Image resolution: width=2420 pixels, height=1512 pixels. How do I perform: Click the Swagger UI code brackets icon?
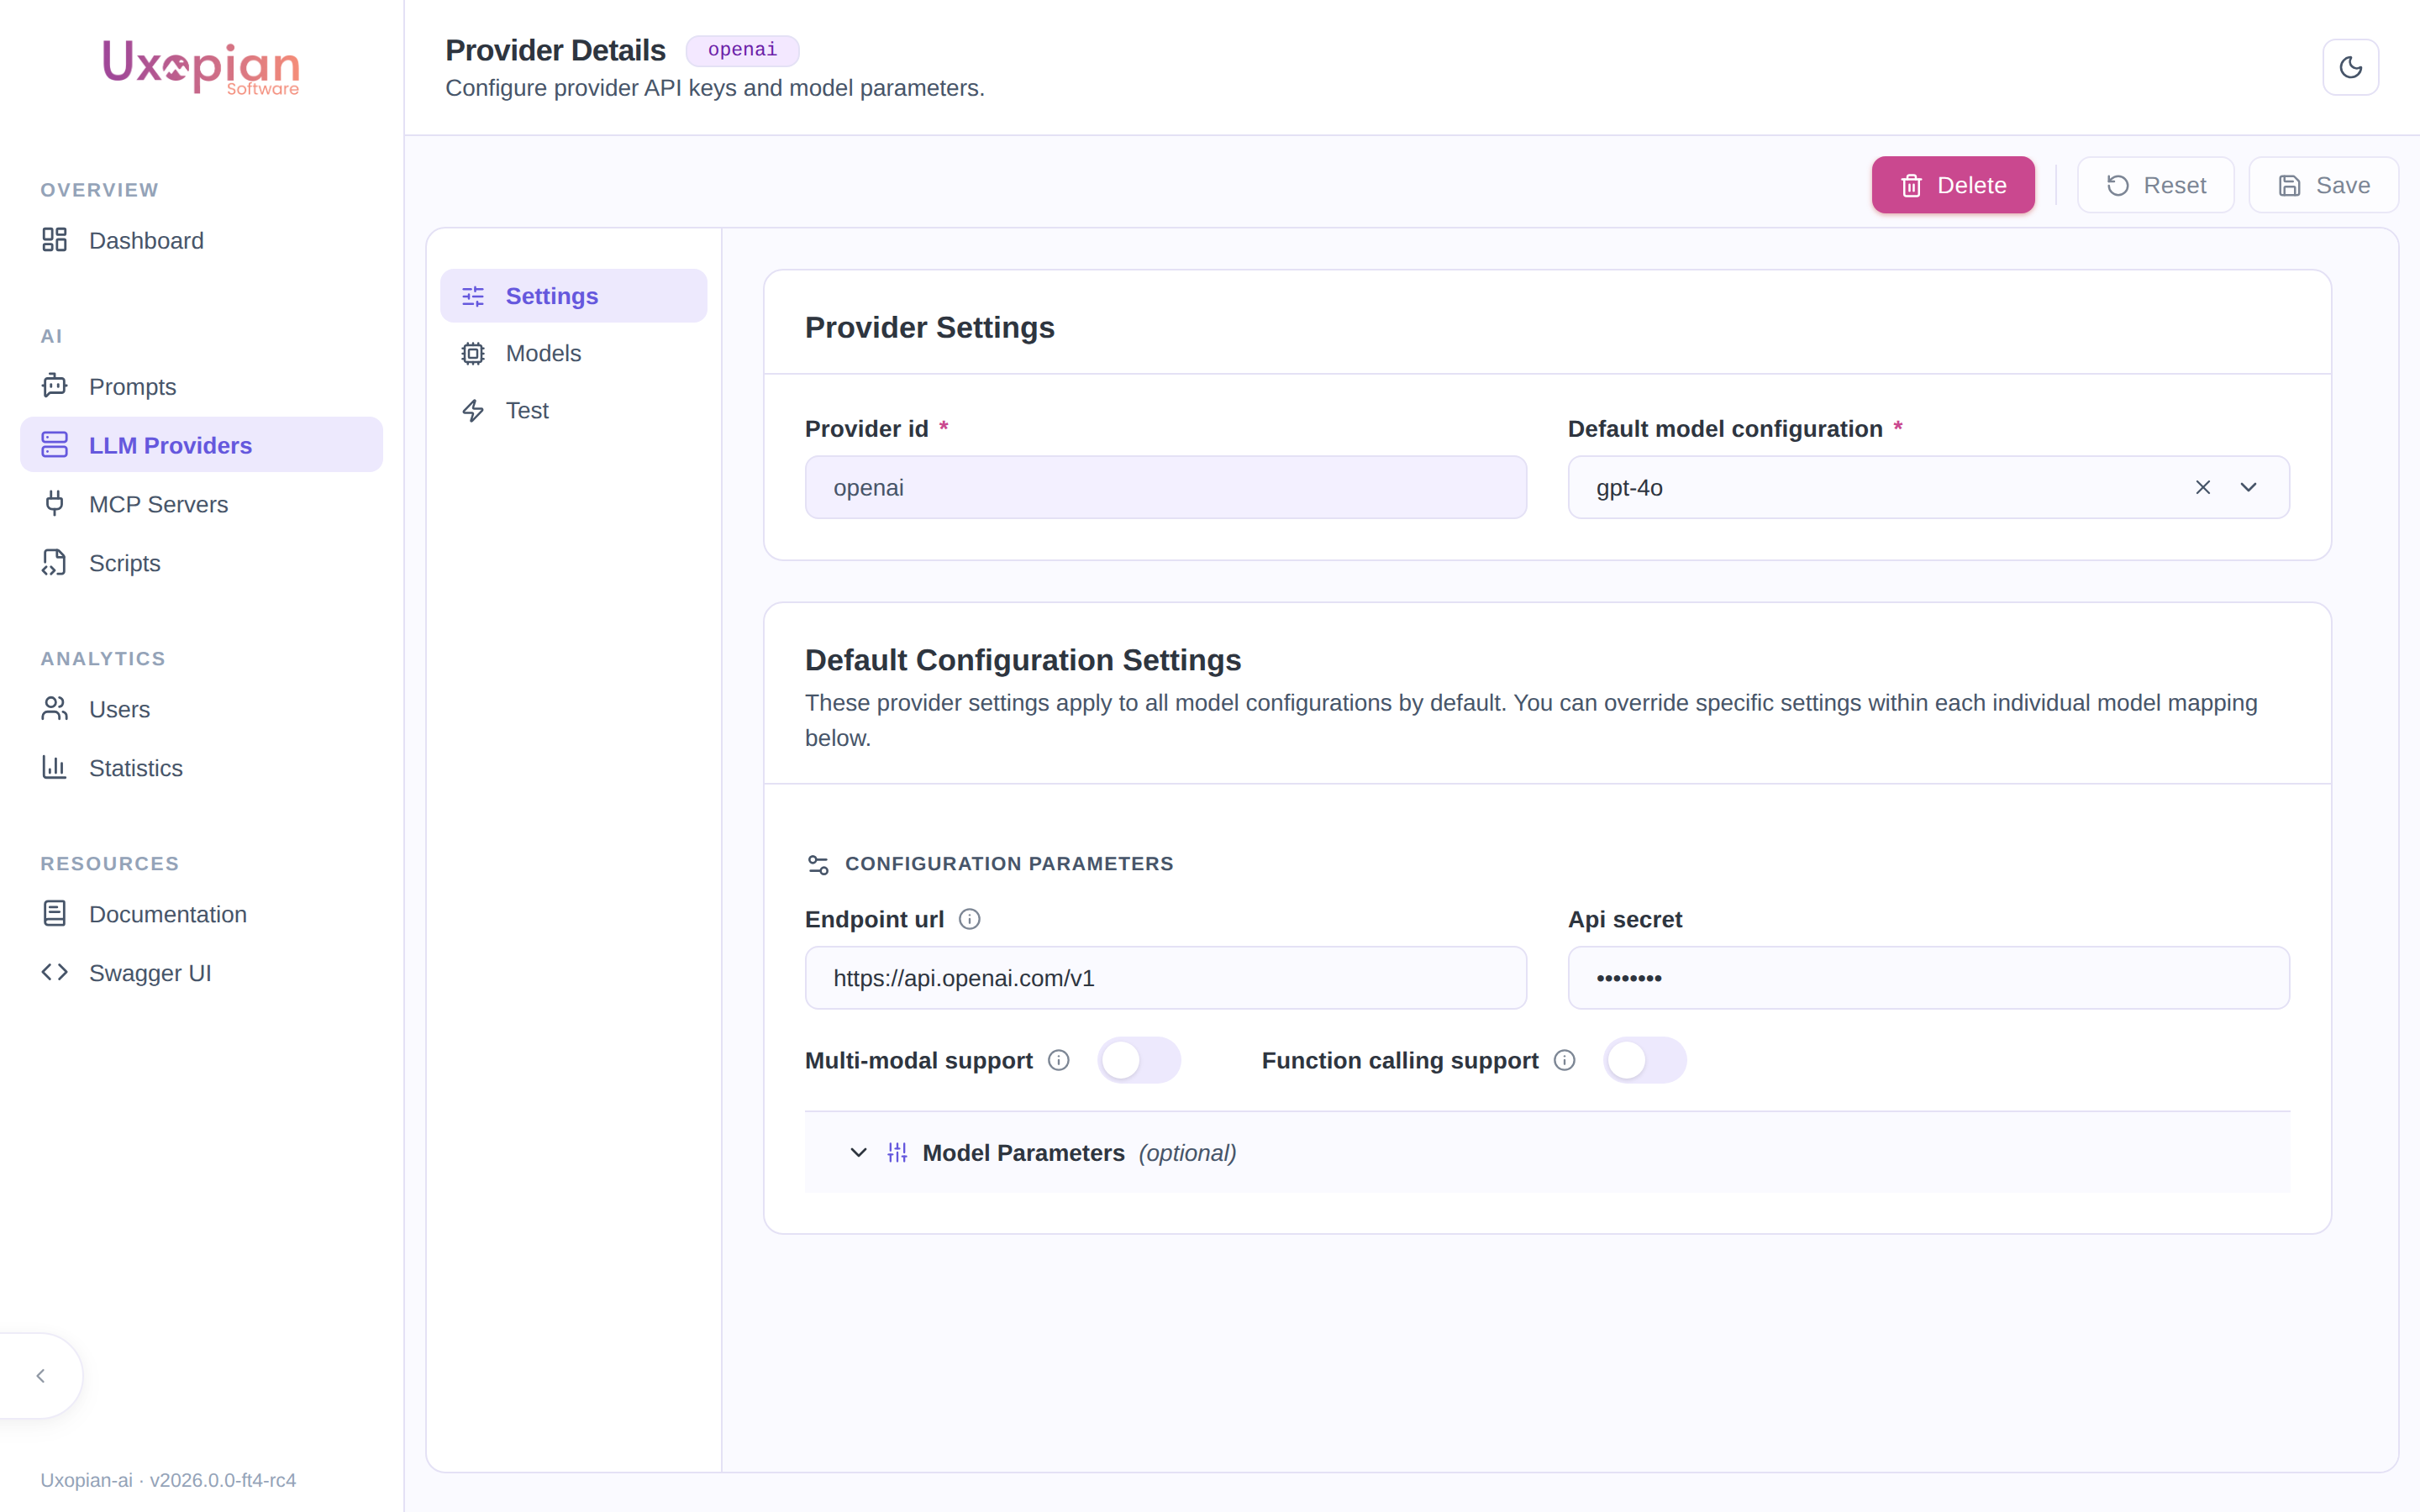pos(55,973)
